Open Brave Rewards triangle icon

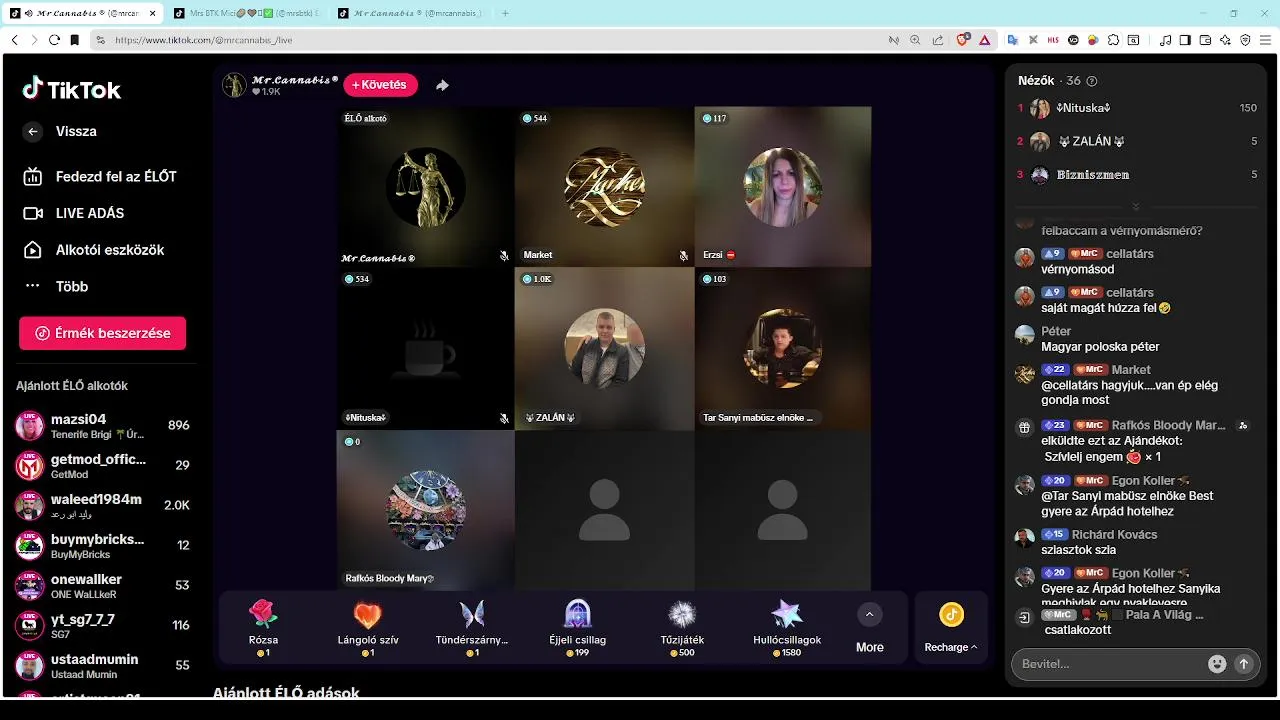[x=985, y=40]
